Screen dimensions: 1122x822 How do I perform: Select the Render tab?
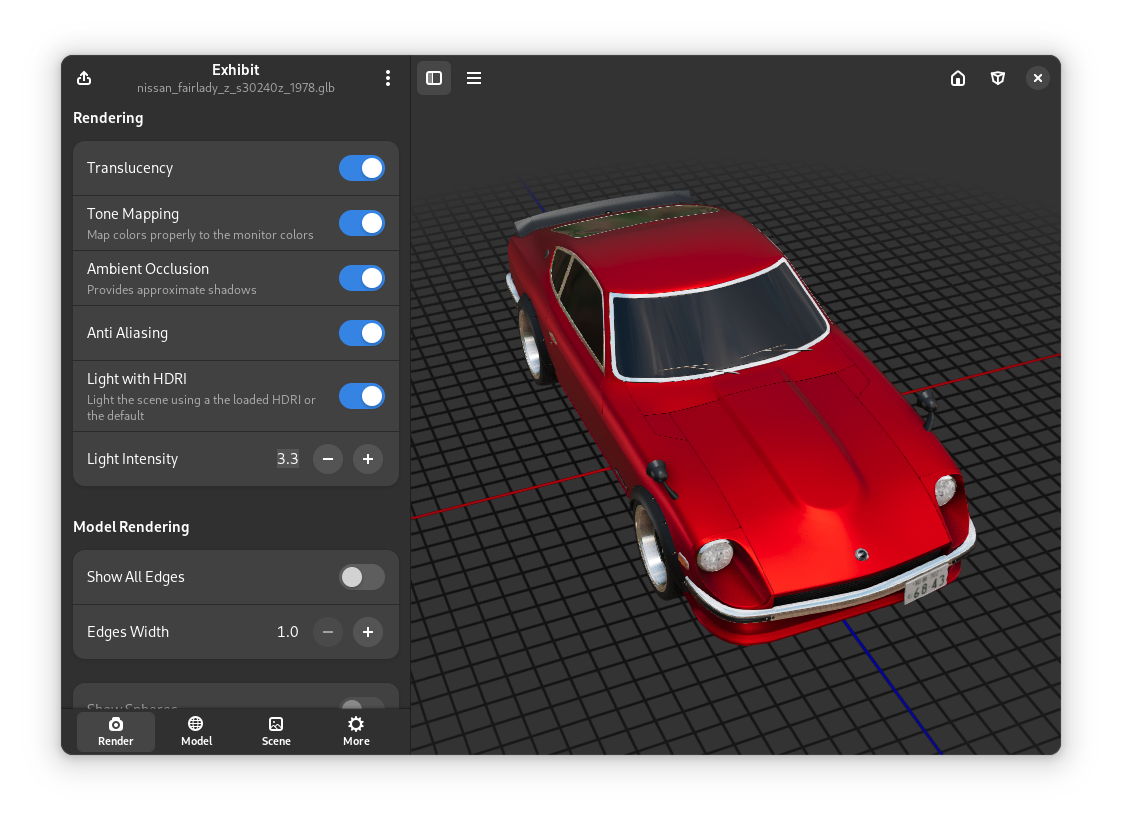116,732
